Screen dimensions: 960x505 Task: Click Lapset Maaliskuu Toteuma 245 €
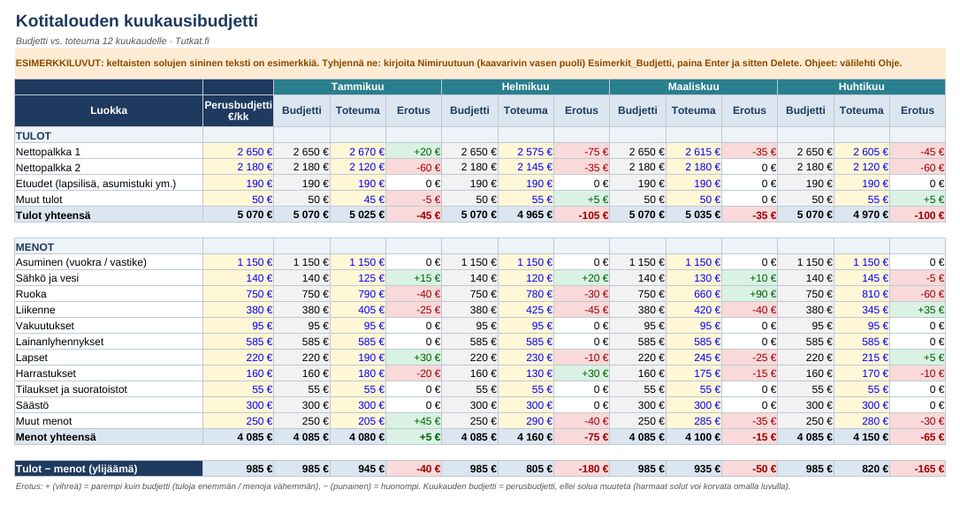click(x=694, y=357)
